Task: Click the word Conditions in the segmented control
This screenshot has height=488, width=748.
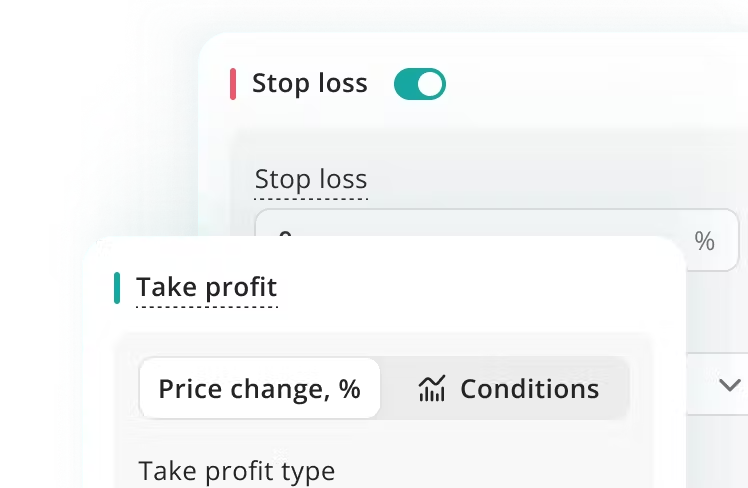Action: pyautogui.click(x=529, y=388)
